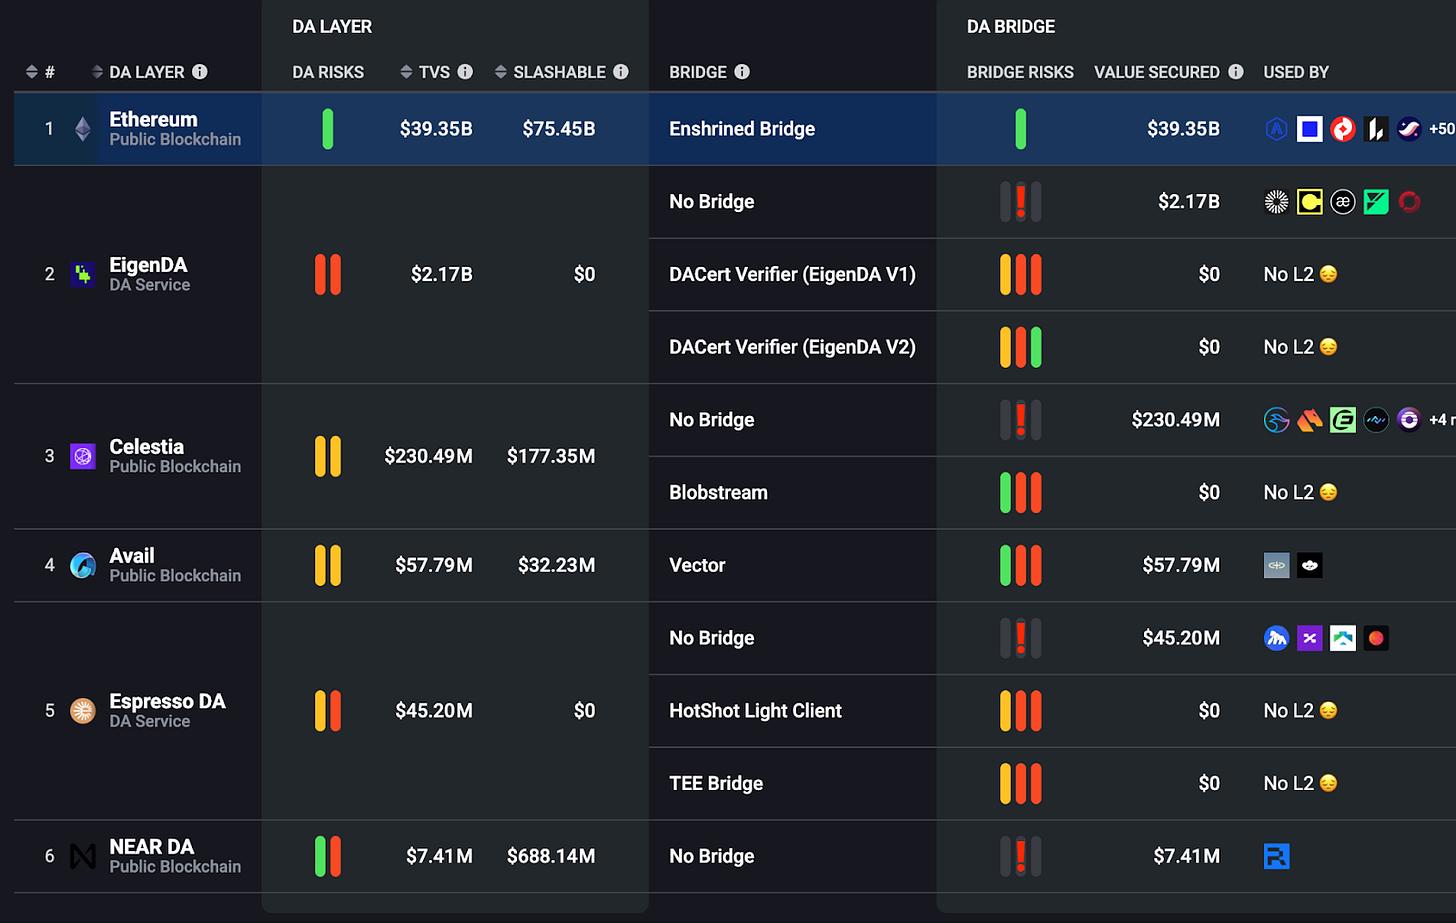Open the EigenDA layer link
This screenshot has width=1456, height=923.
pyautogui.click(x=148, y=265)
